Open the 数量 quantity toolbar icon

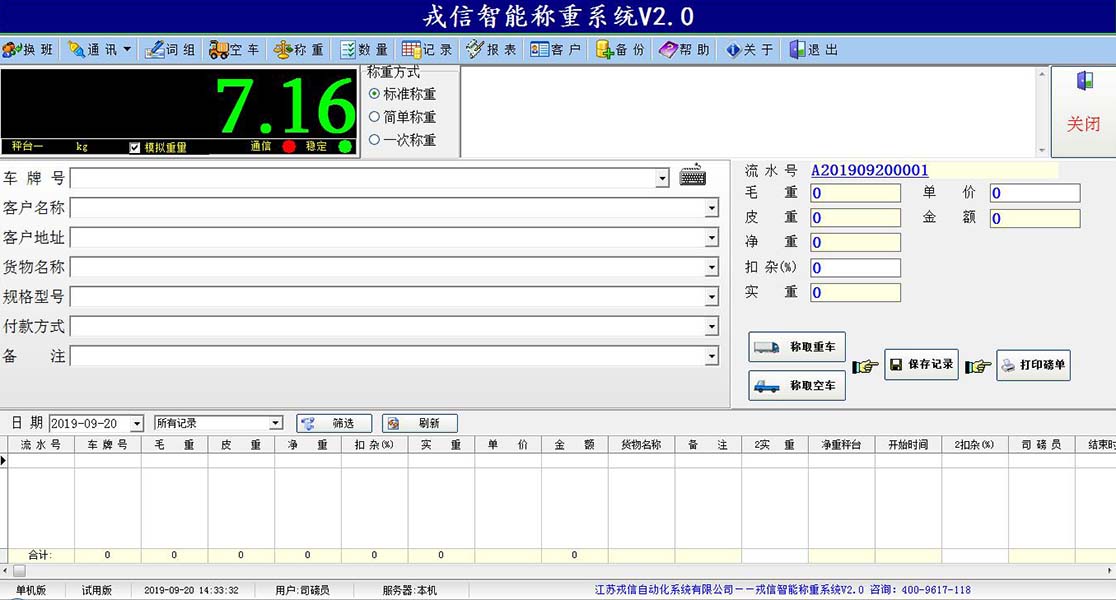coord(347,50)
